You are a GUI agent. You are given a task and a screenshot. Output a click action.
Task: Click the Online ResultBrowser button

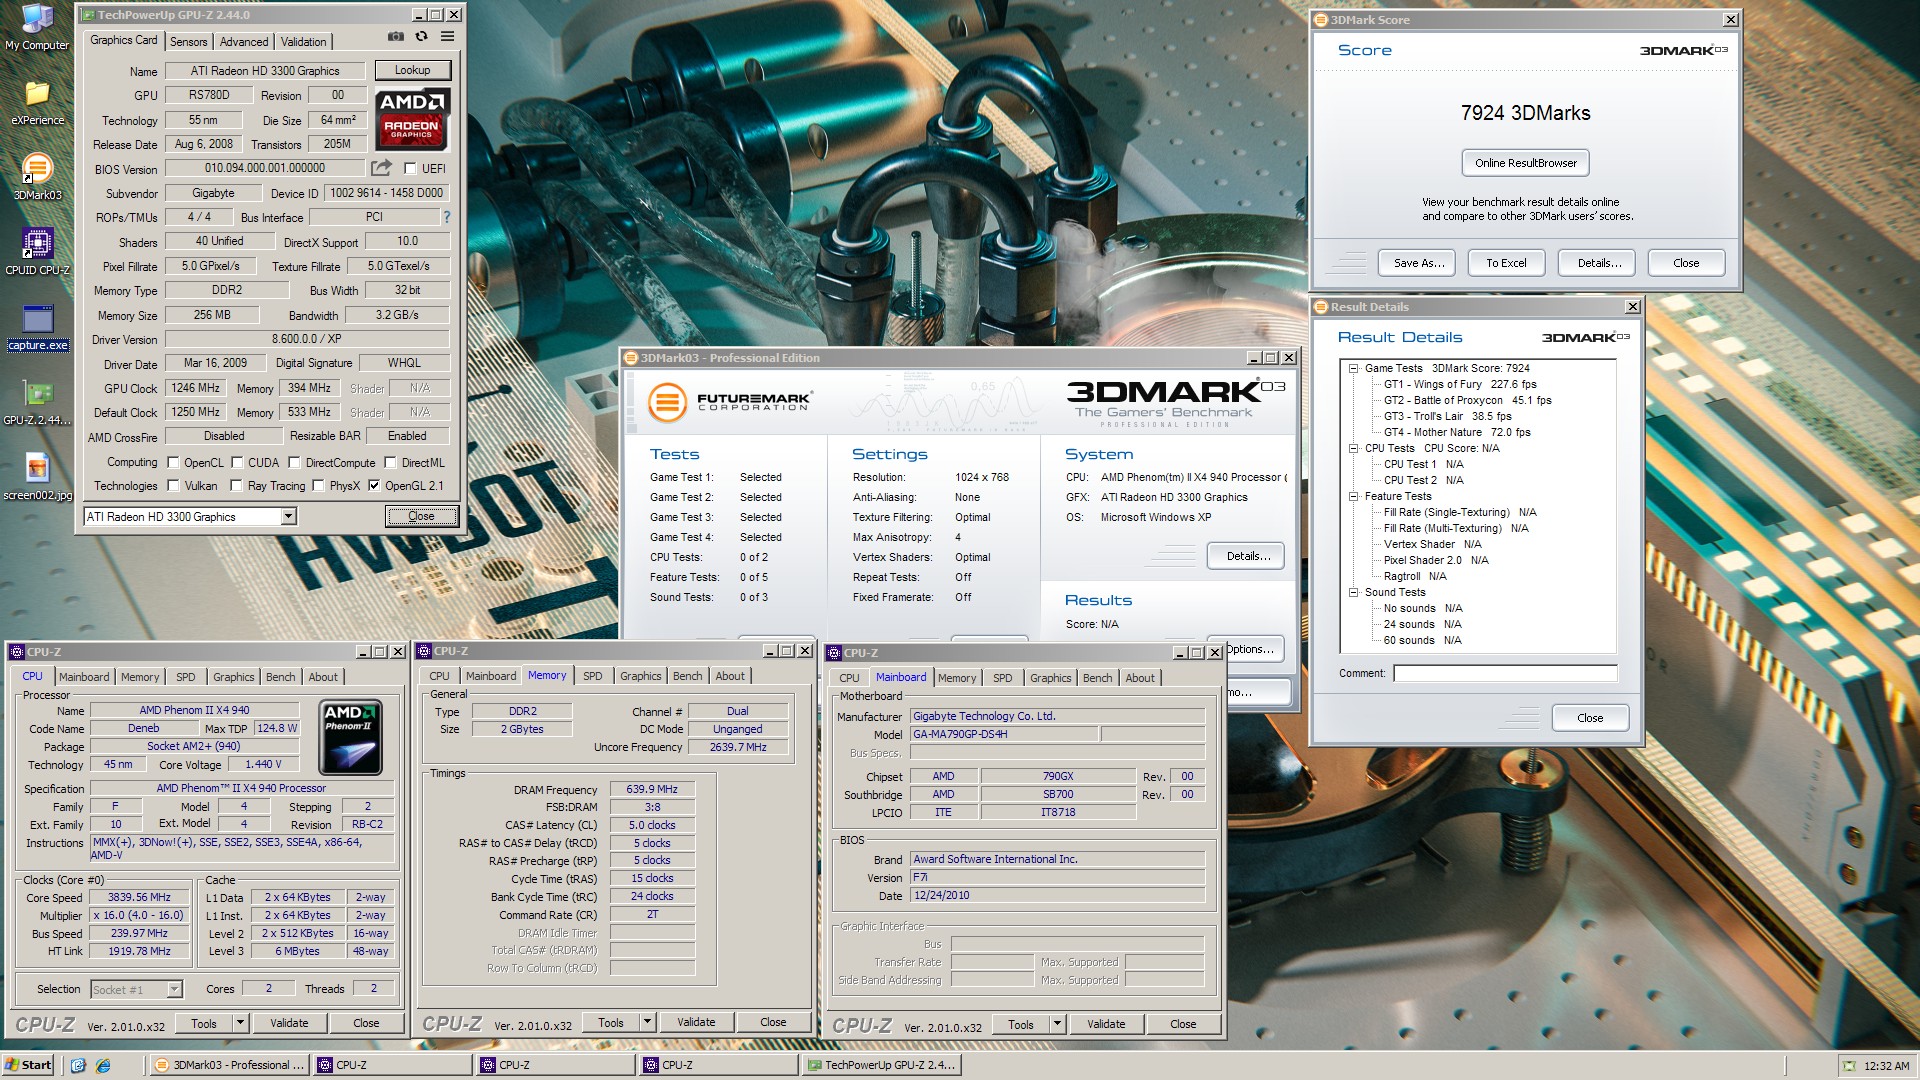coord(1525,163)
